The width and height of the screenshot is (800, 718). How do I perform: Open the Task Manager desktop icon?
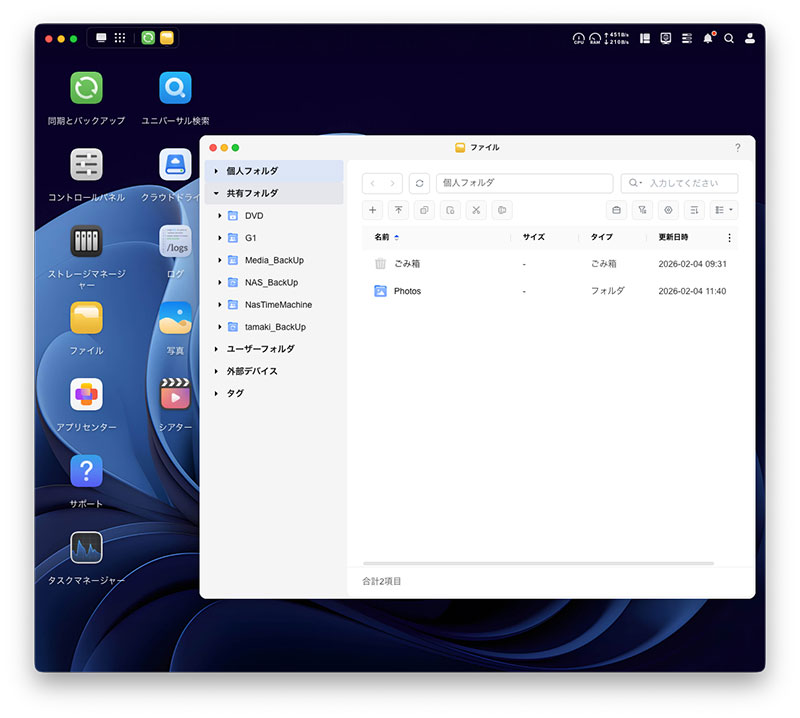pos(86,548)
